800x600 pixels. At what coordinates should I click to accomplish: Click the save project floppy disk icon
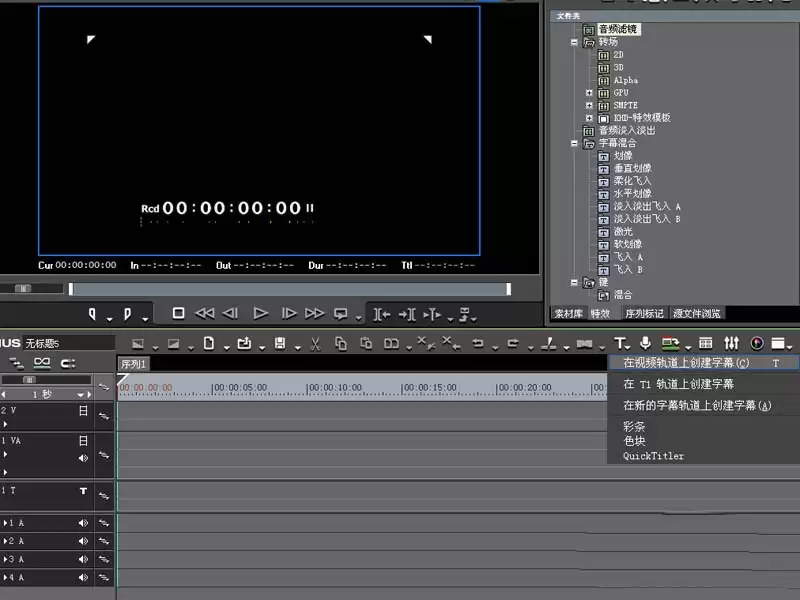[280, 343]
